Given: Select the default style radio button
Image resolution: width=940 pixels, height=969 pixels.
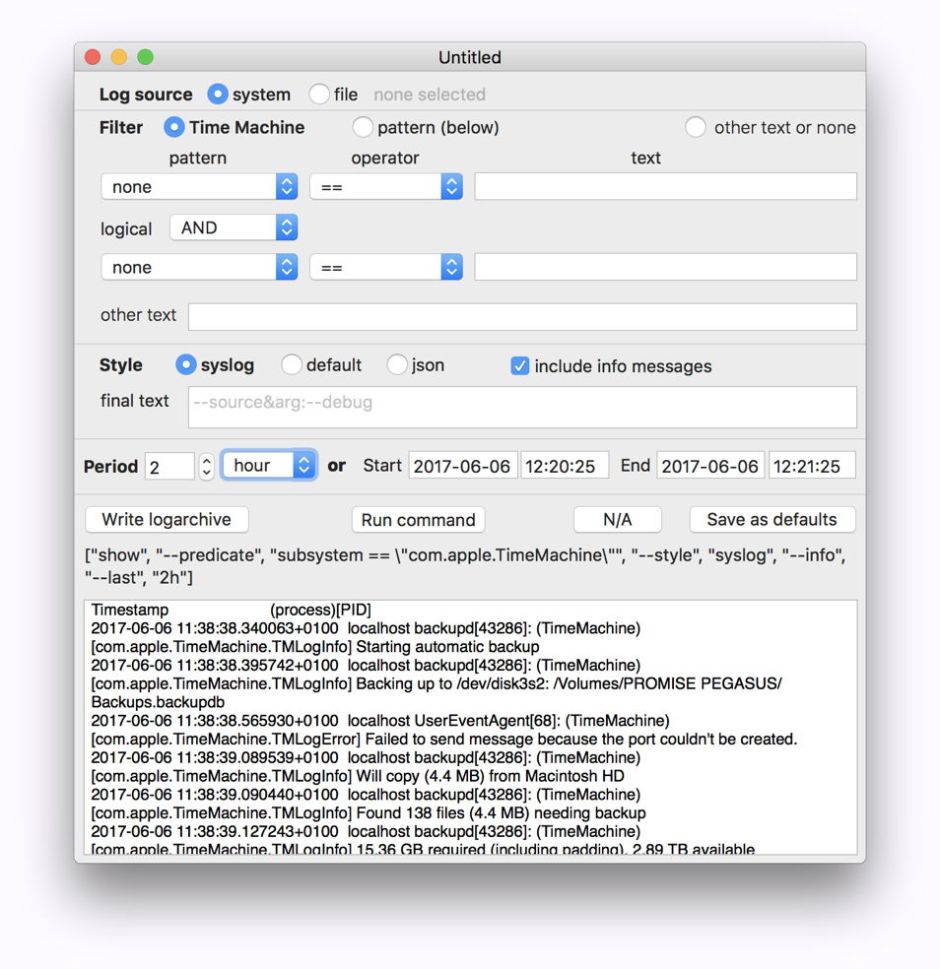Looking at the screenshot, I should tap(292, 365).
